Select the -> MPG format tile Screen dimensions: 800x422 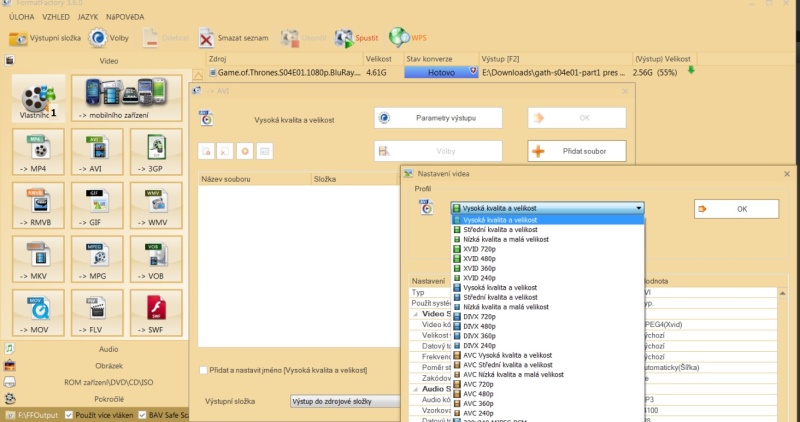(97, 259)
